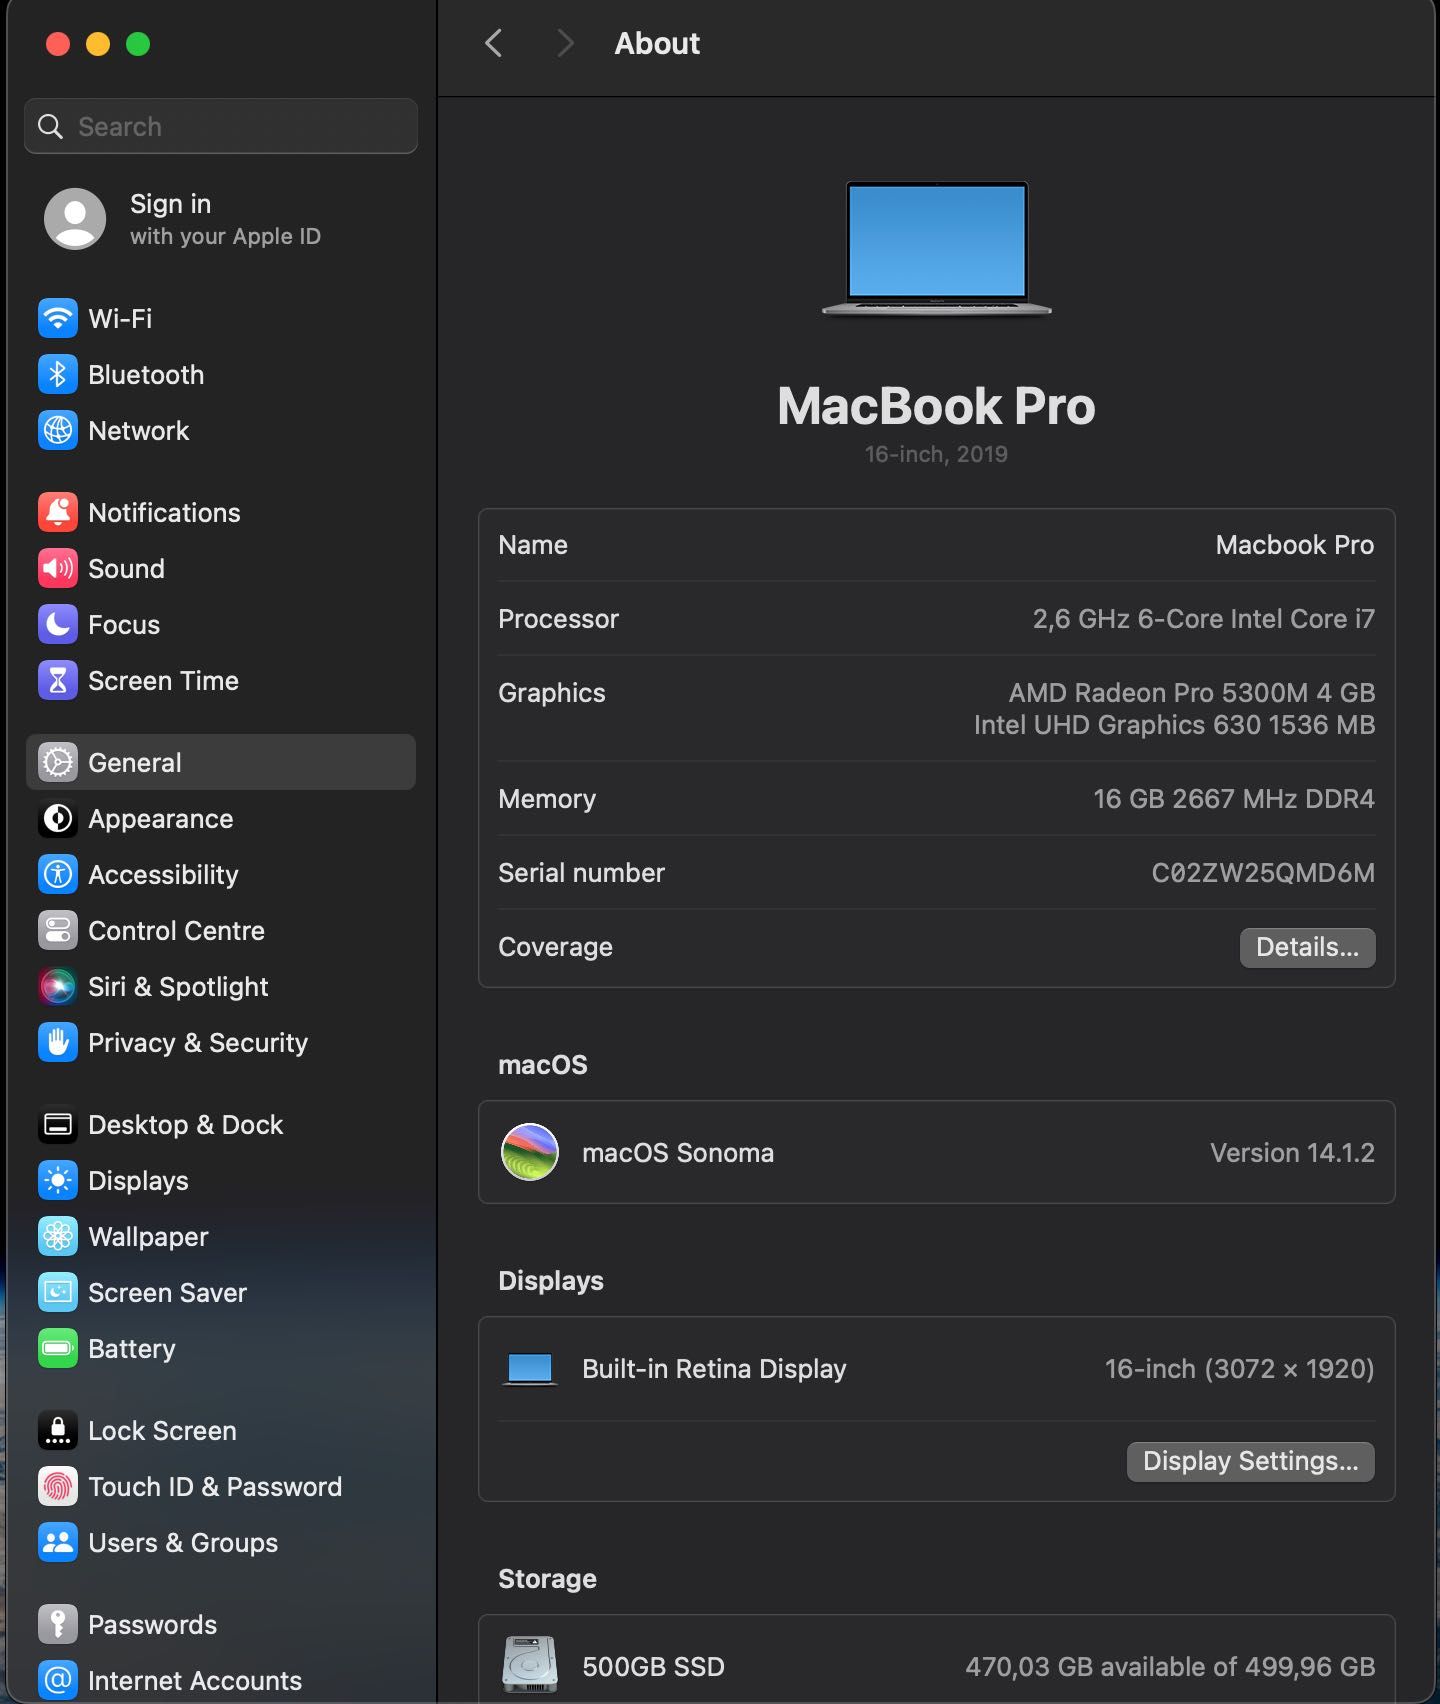Click the About page title
The width and height of the screenshot is (1440, 1704).
tap(657, 43)
